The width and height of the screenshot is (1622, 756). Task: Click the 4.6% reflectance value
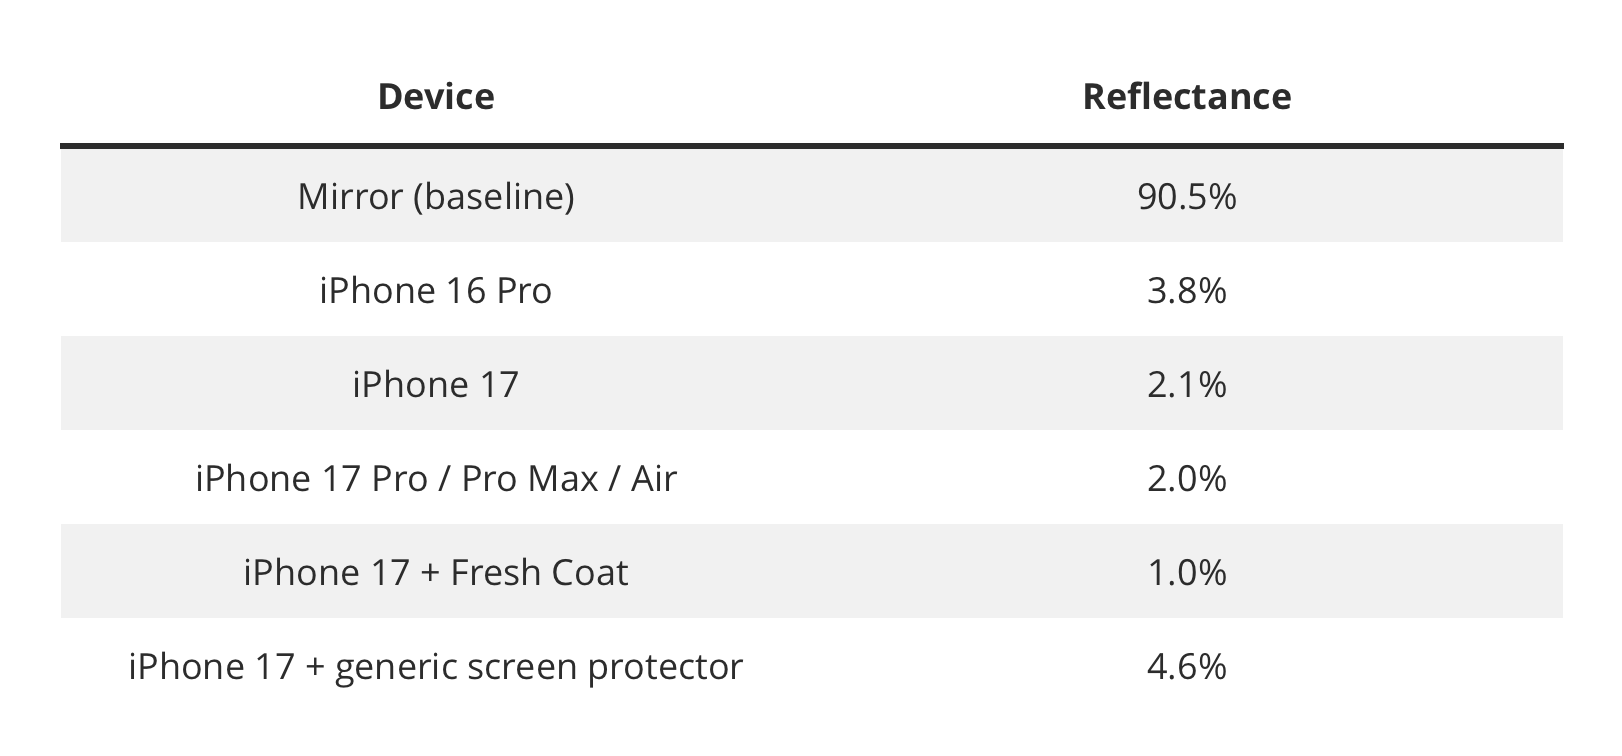click(x=1186, y=667)
